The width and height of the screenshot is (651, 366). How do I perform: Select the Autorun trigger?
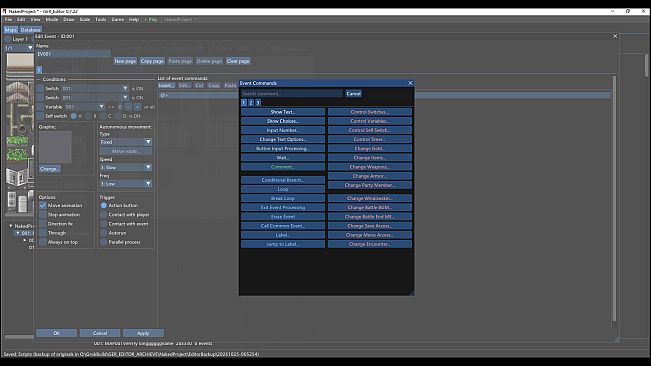click(104, 233)
